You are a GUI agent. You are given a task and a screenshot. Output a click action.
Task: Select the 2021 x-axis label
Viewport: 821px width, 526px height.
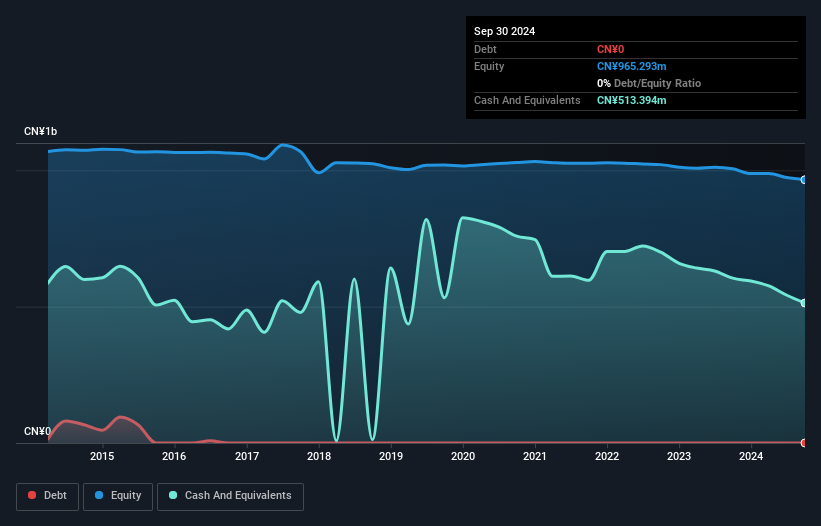(x=535, y=456)
